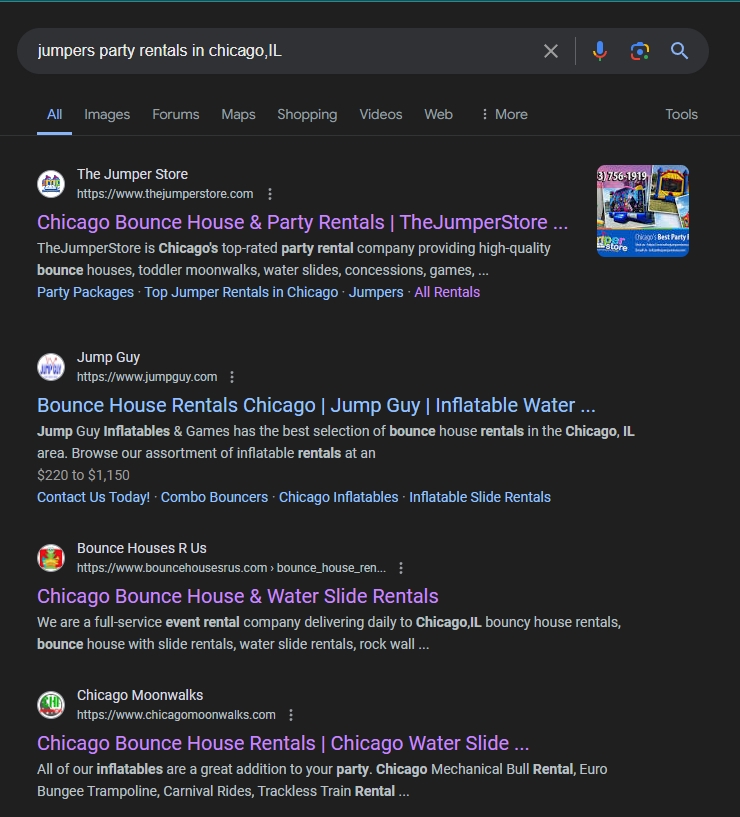Click the Jump Guy favicon
Screen dimensions: 740x817
[51, 367]
